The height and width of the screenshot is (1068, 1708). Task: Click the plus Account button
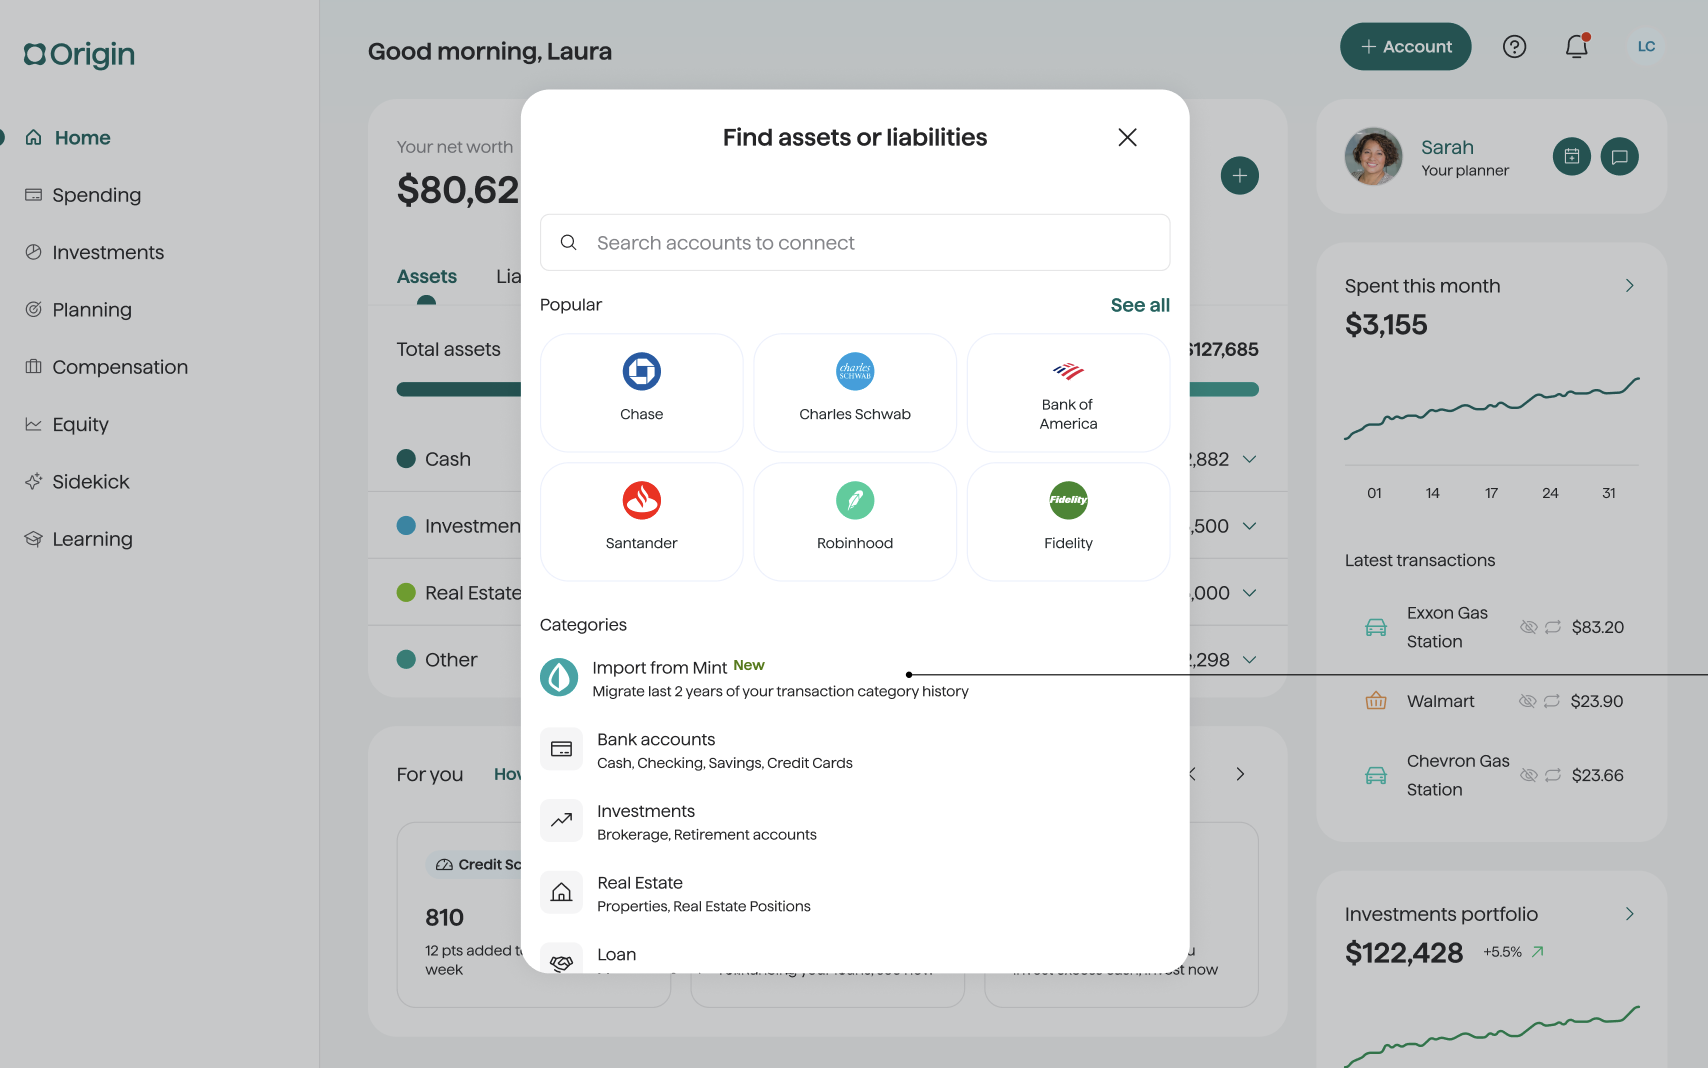click(x=1405, y=47)
